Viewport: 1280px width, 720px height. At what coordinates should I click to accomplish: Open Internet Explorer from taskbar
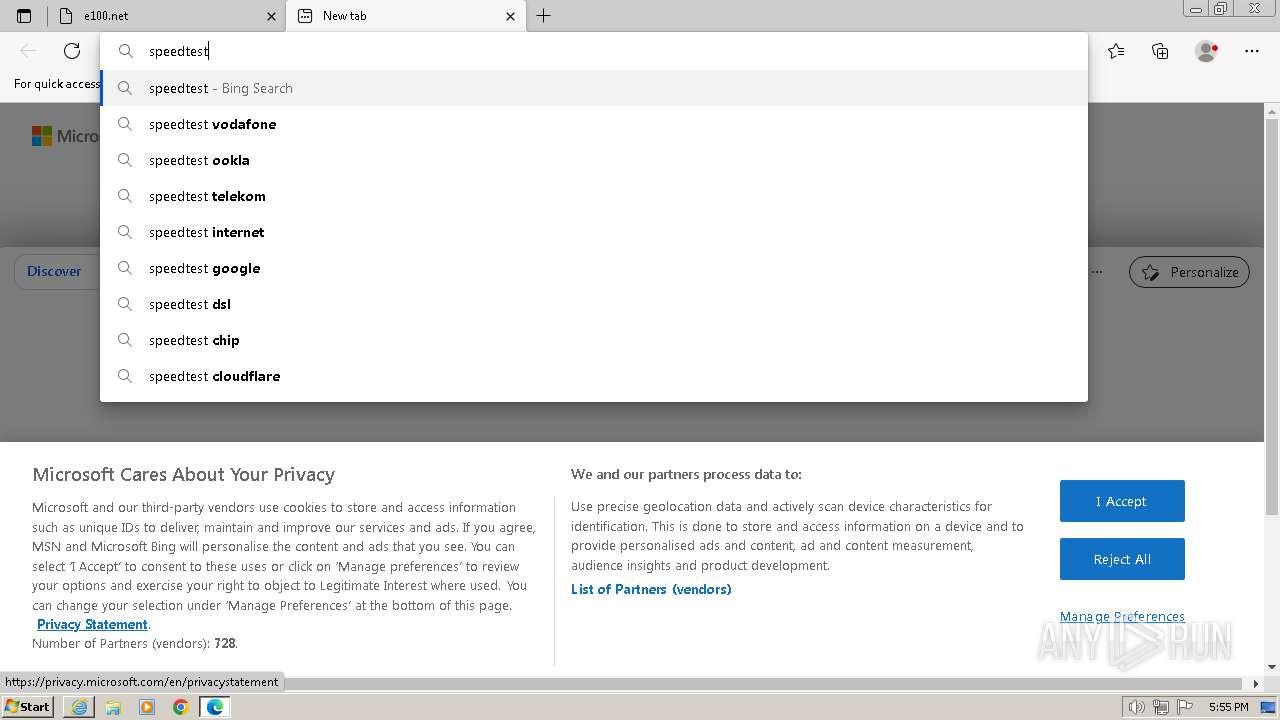click(x=79, y=707)
